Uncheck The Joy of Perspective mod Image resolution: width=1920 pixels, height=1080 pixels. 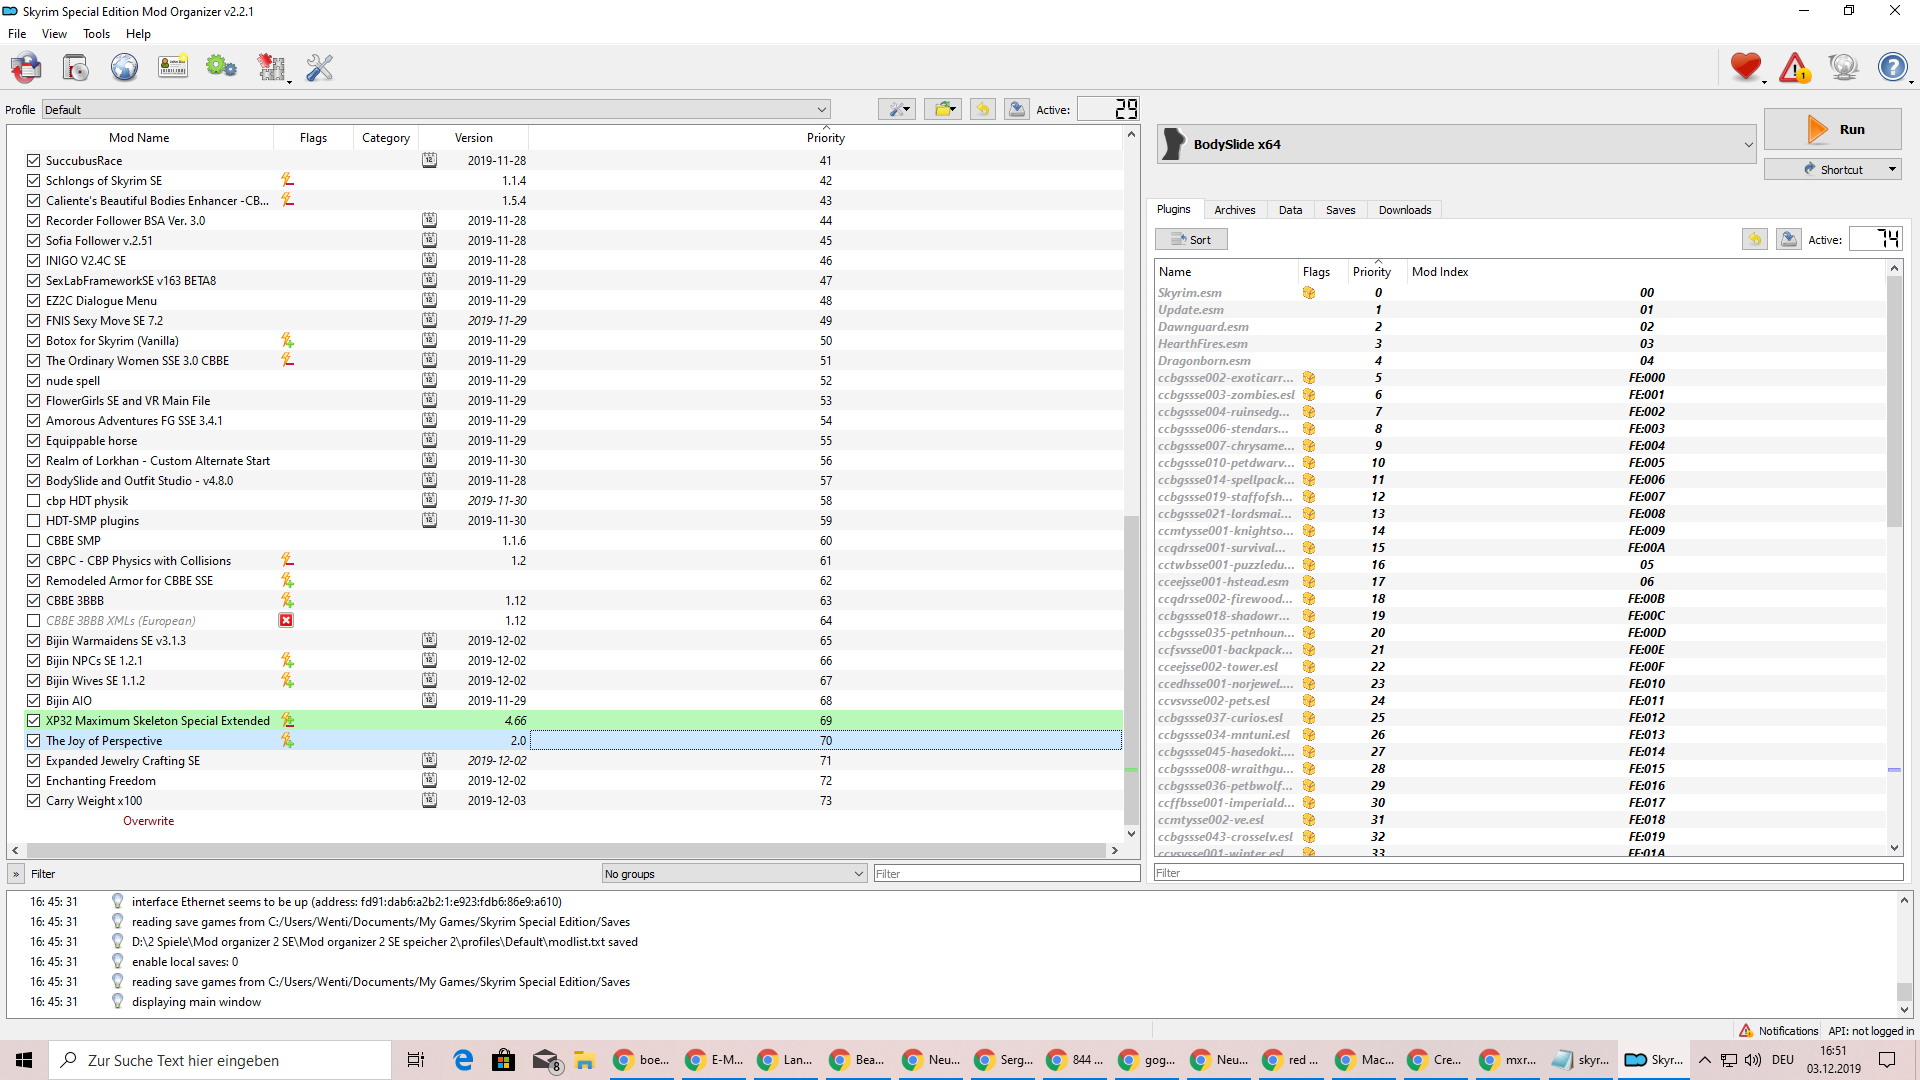click(34, 740)
